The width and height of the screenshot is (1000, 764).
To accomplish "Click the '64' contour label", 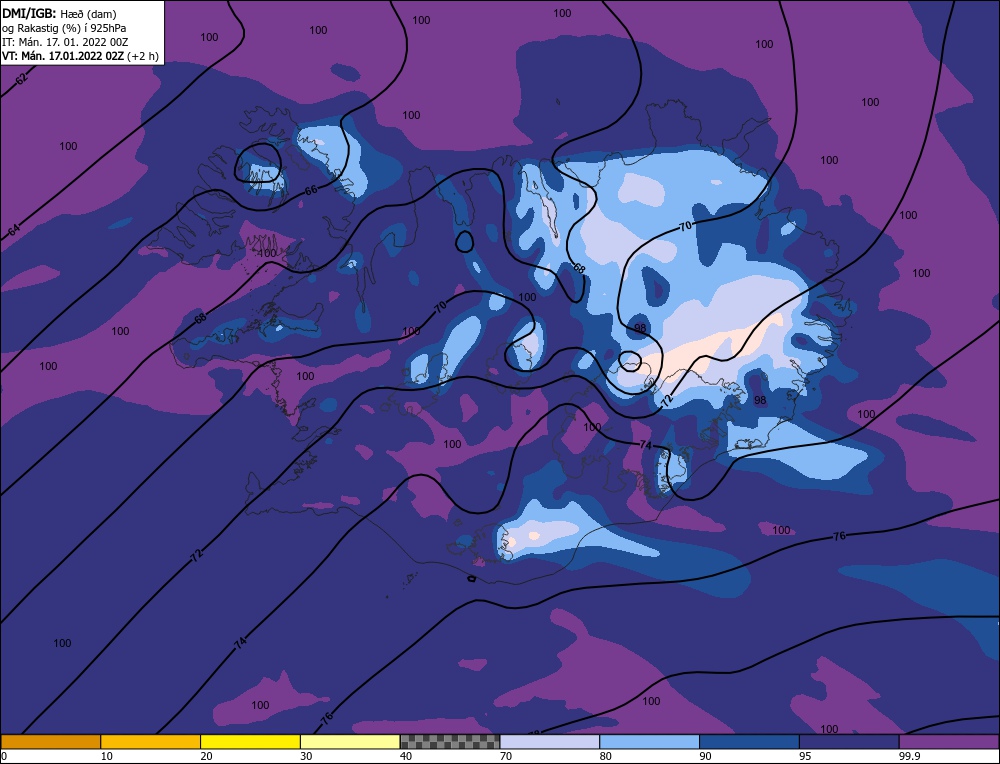I will (x=13, y=230).
